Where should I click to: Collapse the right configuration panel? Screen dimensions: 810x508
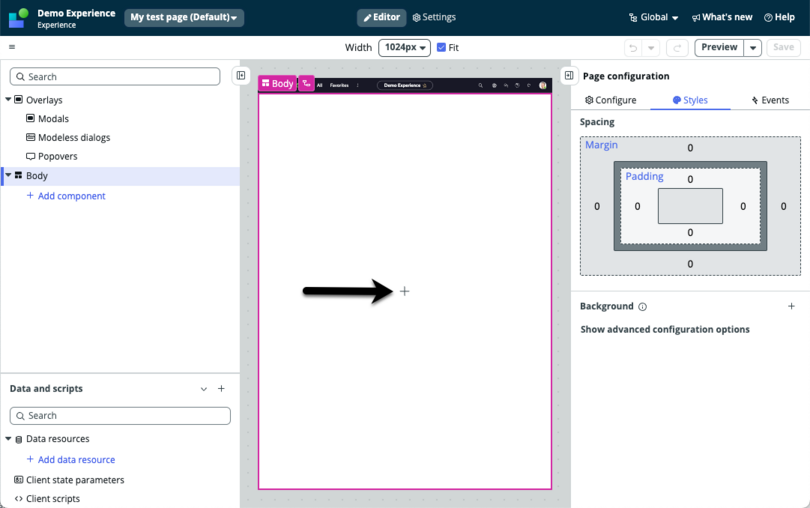pyautogui.click(x=569, y=75)
